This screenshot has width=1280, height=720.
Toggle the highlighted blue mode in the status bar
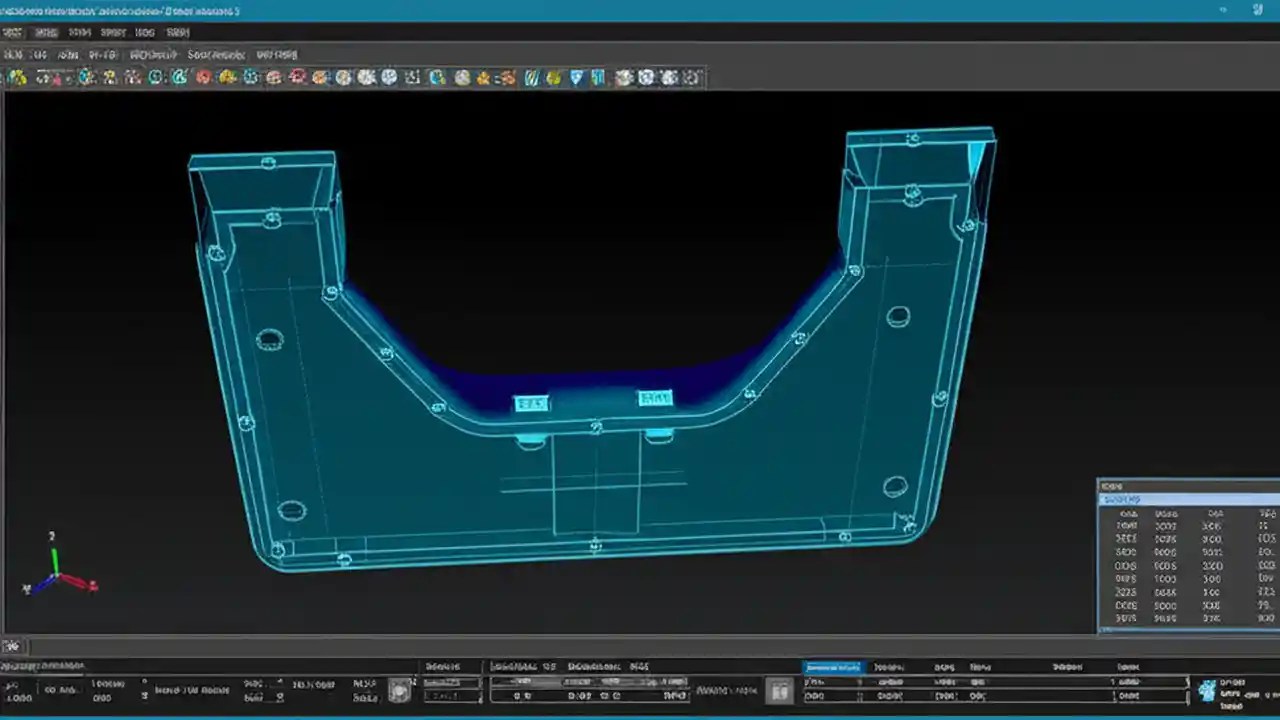[x=834, y=667]
